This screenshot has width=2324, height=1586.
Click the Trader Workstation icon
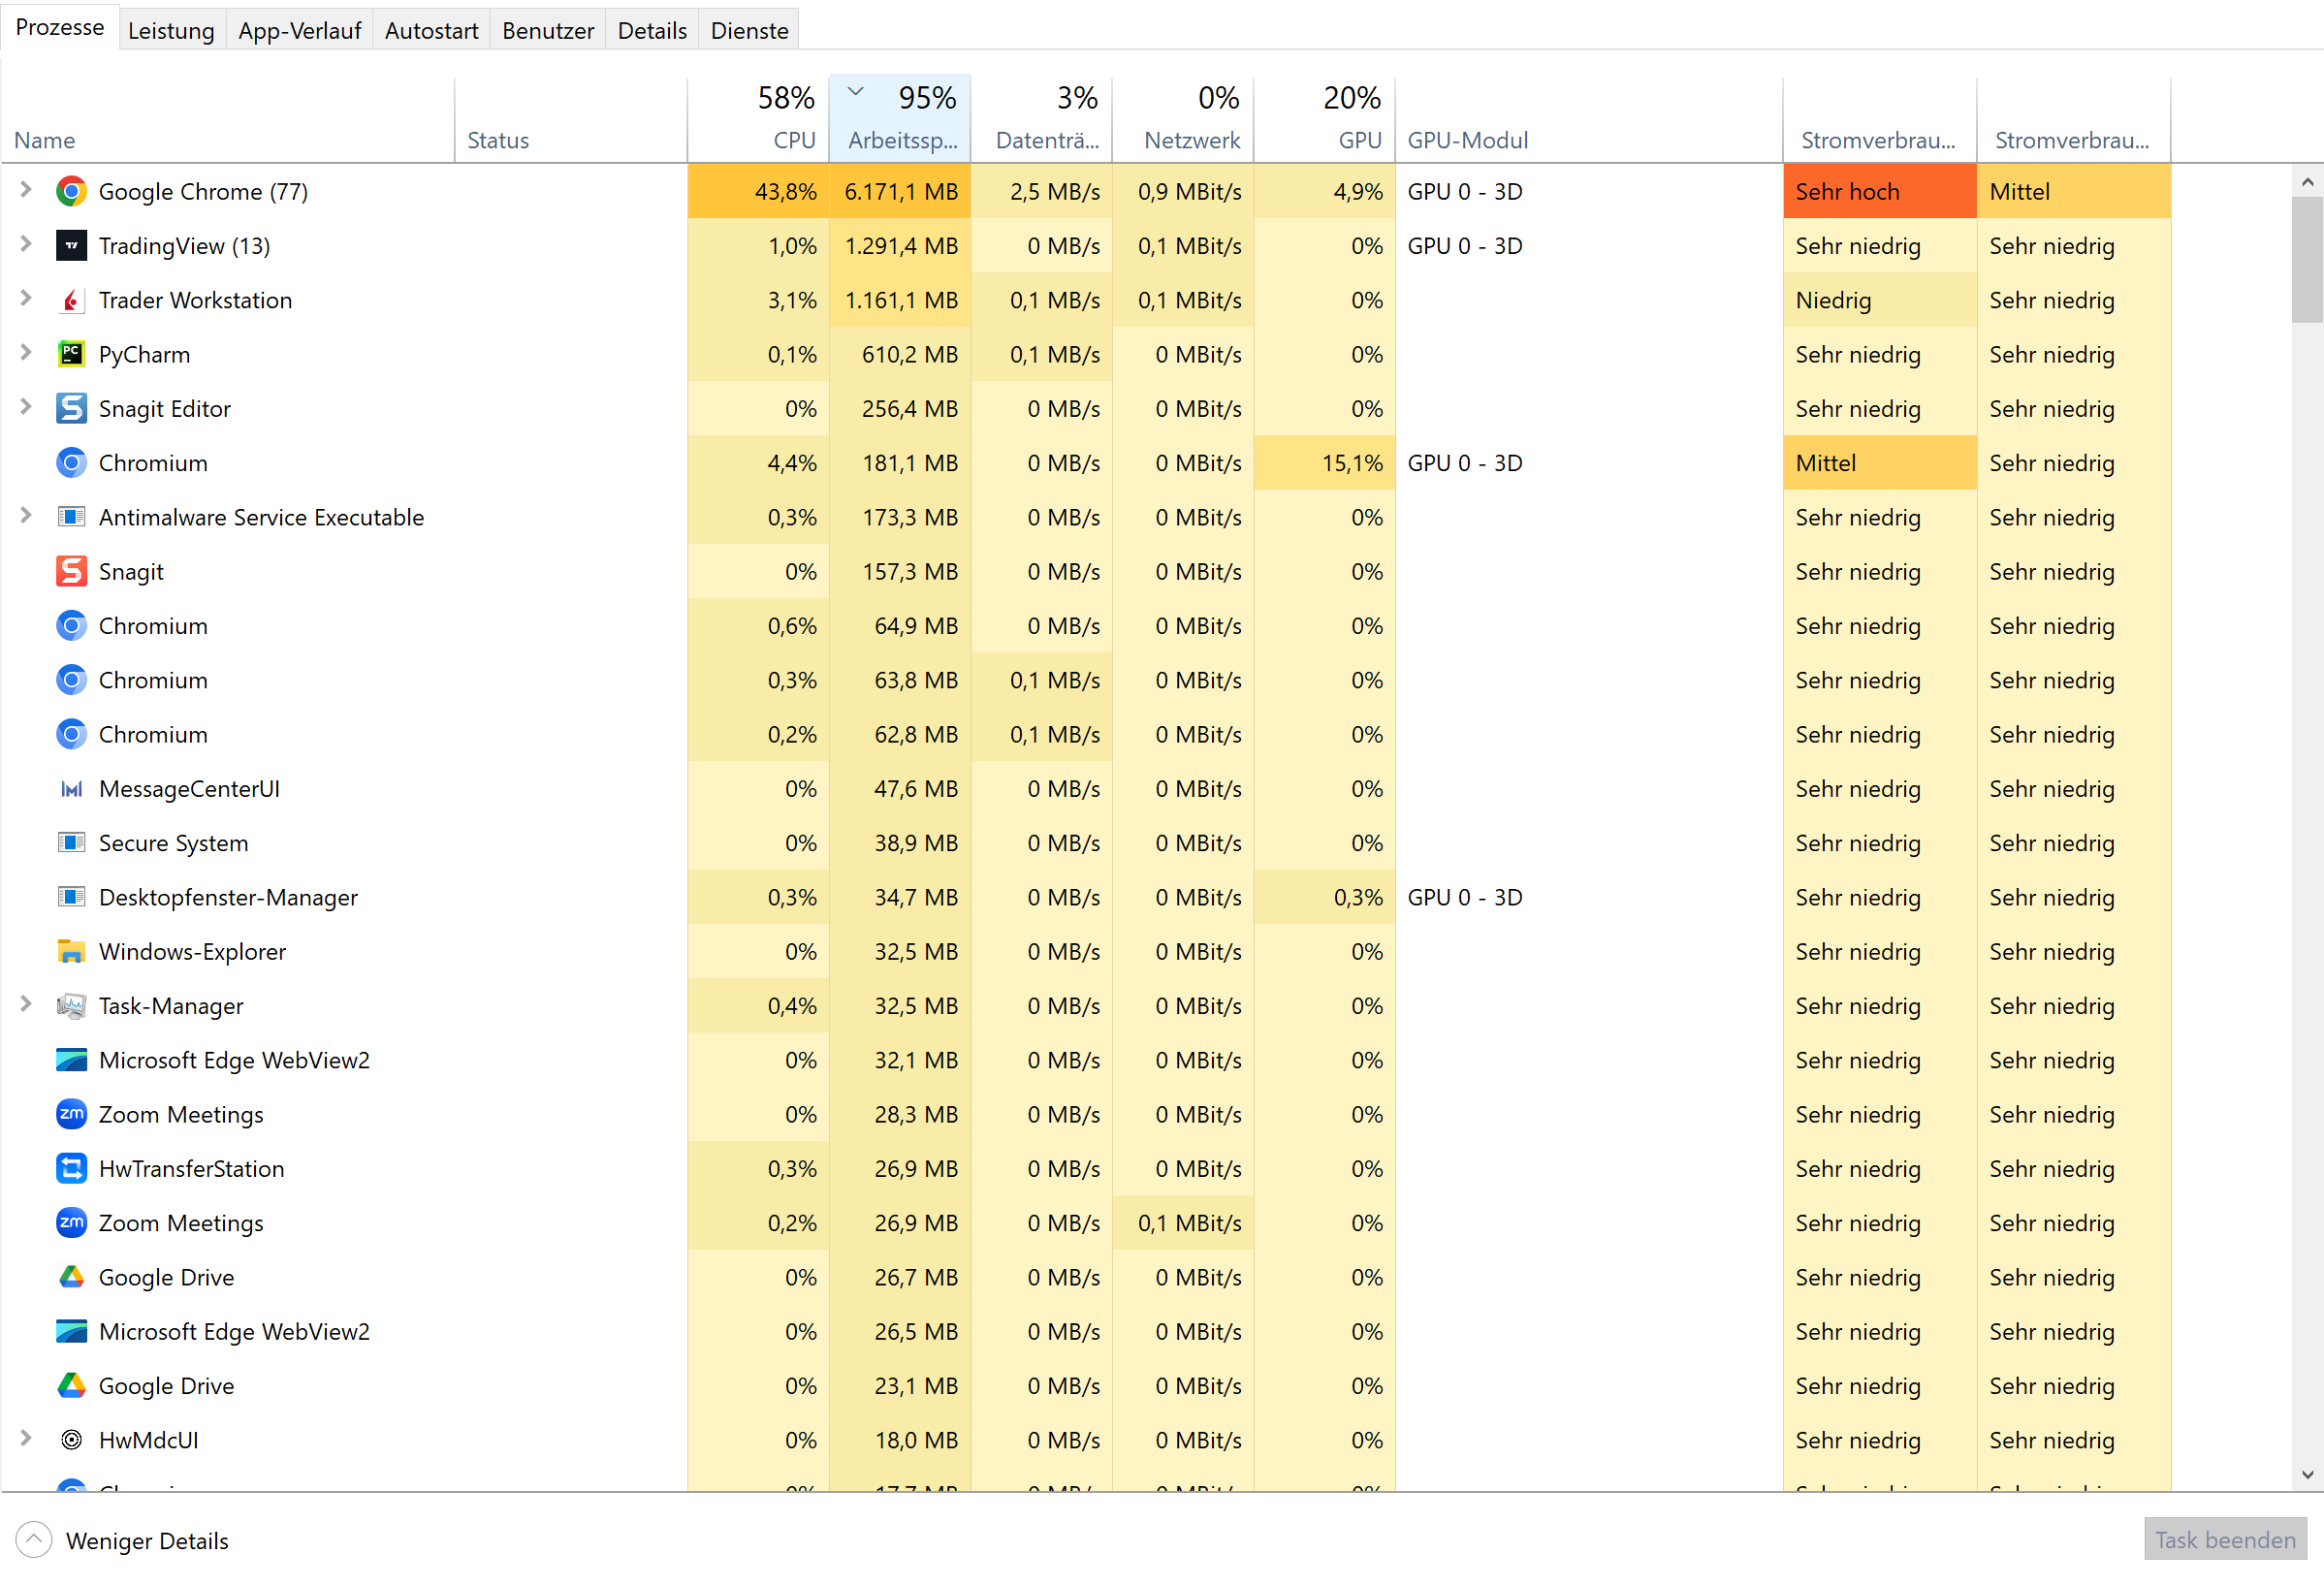(x=71, y=300)
